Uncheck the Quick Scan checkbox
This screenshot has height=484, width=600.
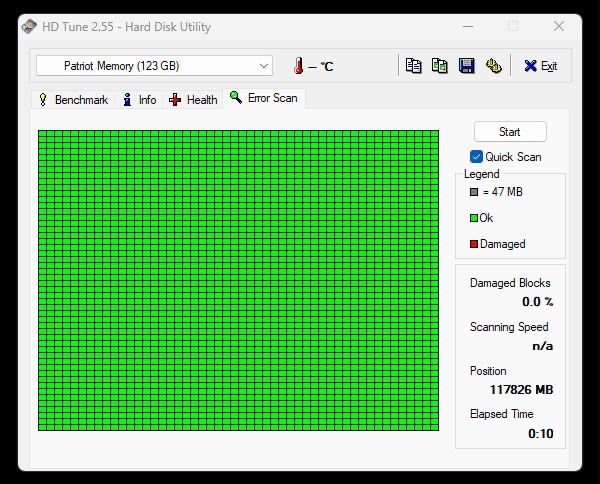476,156
